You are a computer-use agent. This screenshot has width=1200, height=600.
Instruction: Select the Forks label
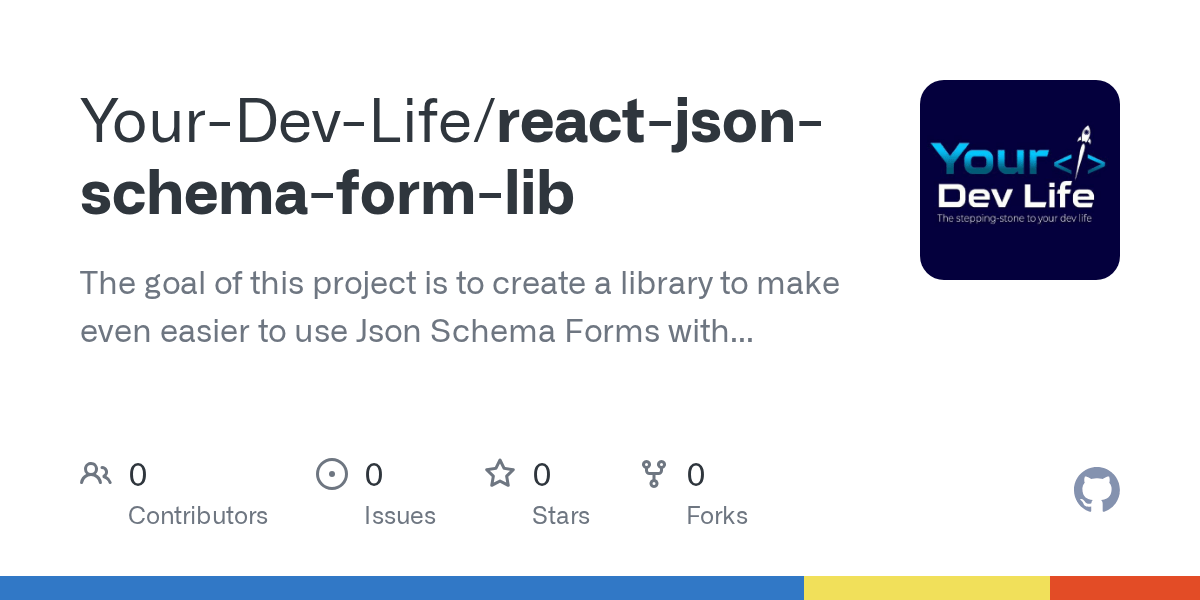click(717, 516)
